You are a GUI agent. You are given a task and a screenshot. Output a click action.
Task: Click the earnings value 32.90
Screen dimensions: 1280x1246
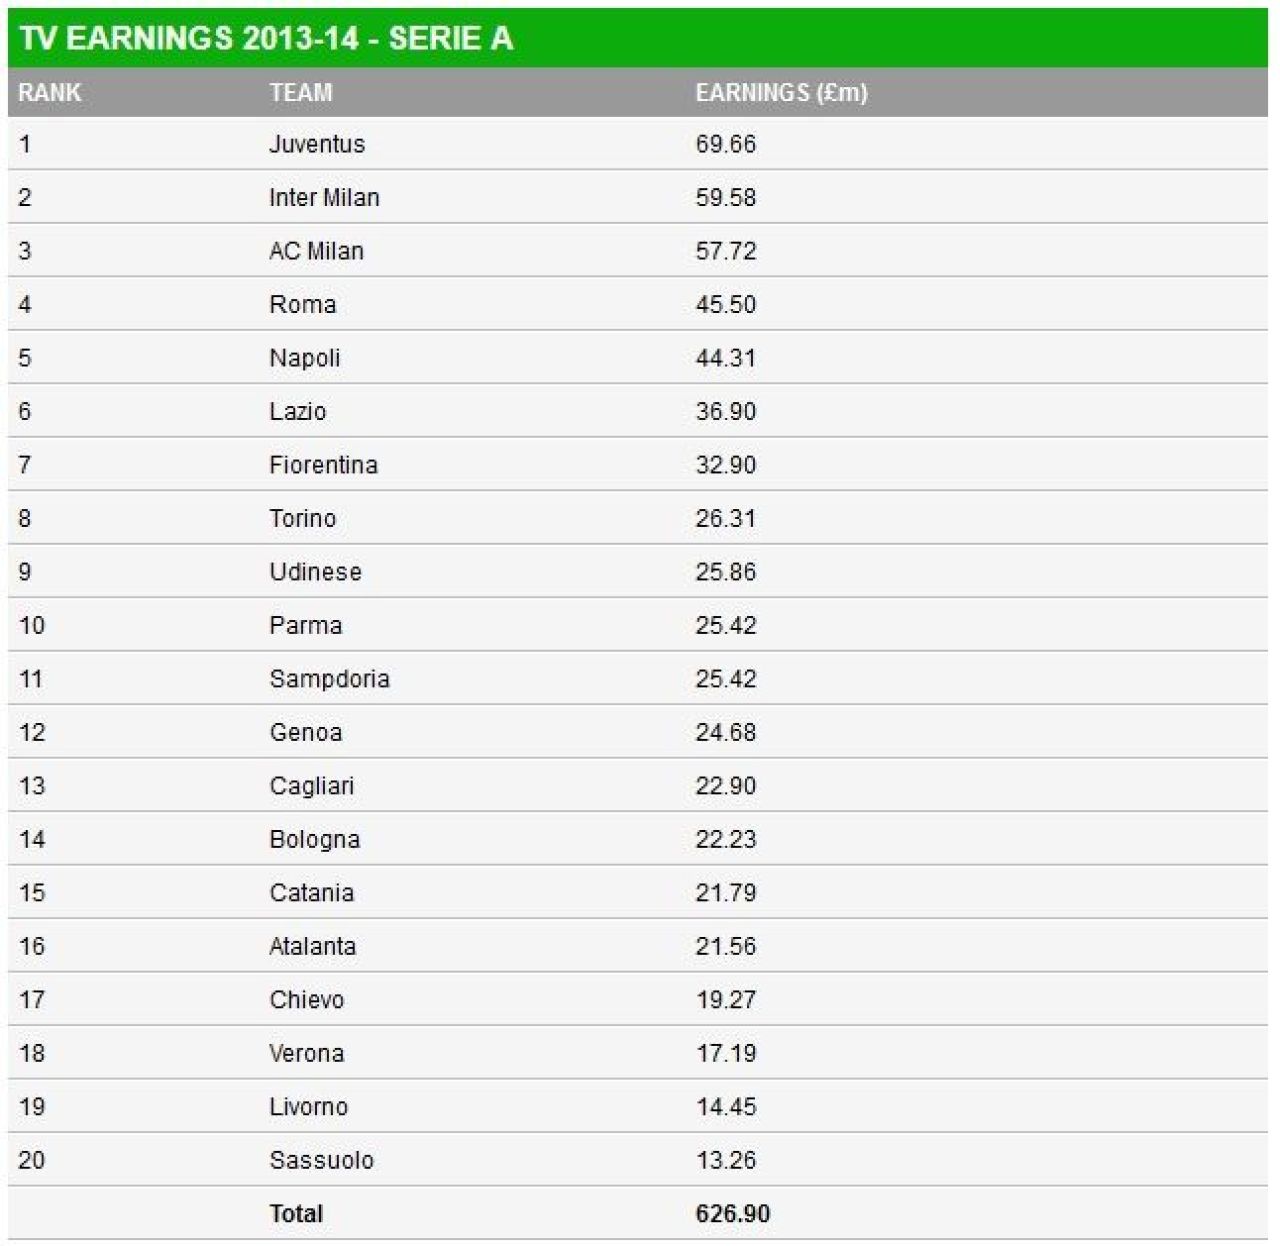[726, 465]
